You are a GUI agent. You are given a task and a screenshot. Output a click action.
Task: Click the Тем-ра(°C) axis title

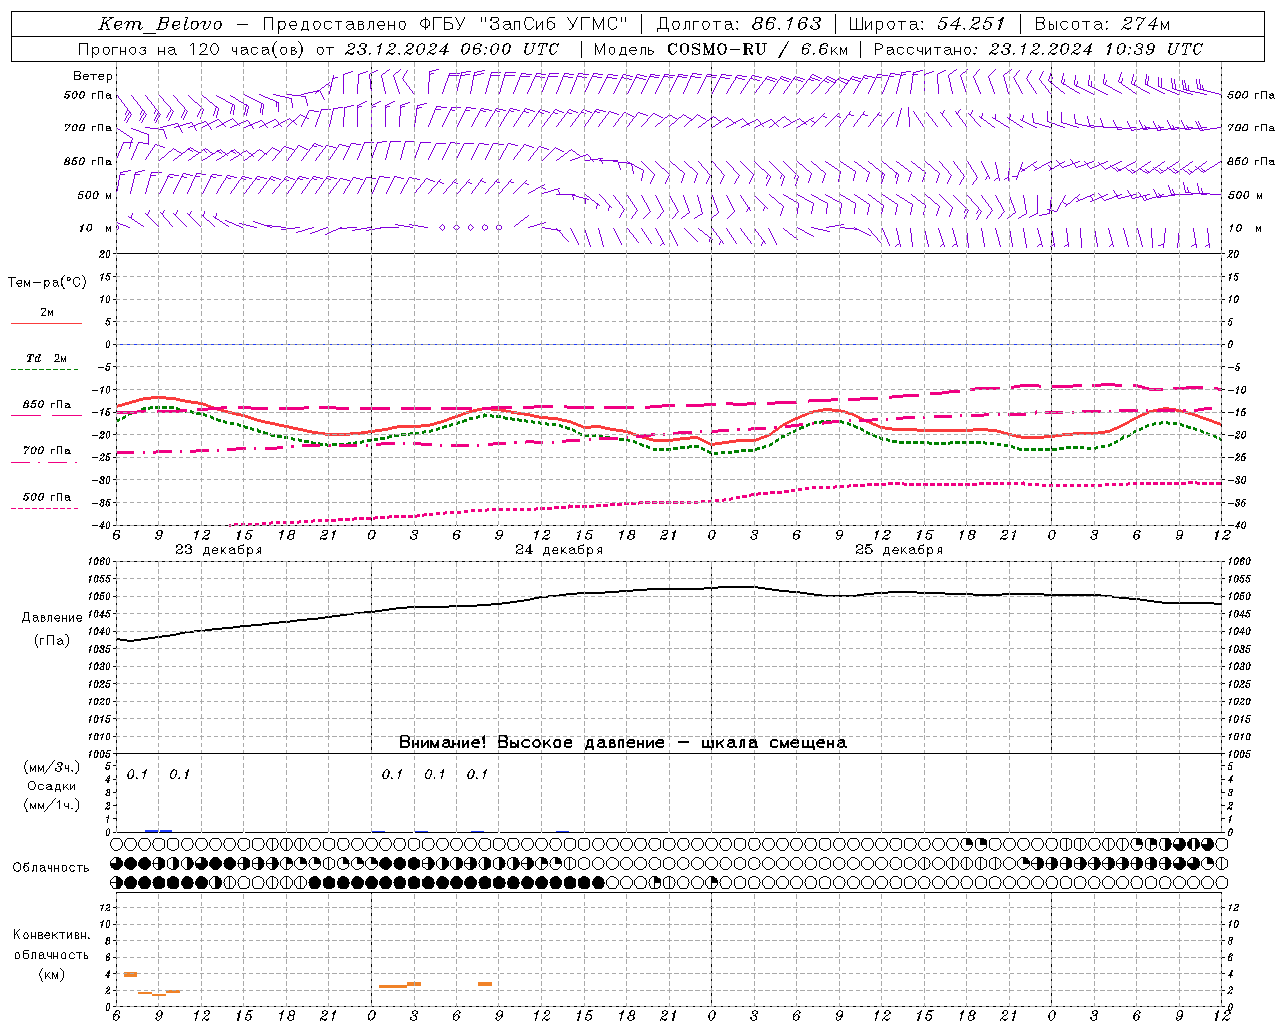pos(47,283)
